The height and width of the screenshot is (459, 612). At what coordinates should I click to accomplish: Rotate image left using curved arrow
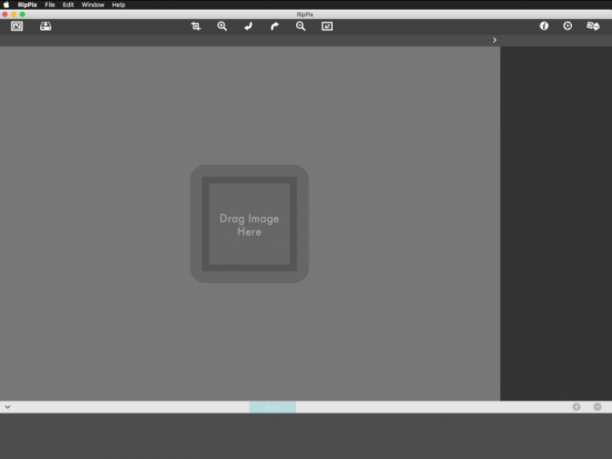[248, 26]
